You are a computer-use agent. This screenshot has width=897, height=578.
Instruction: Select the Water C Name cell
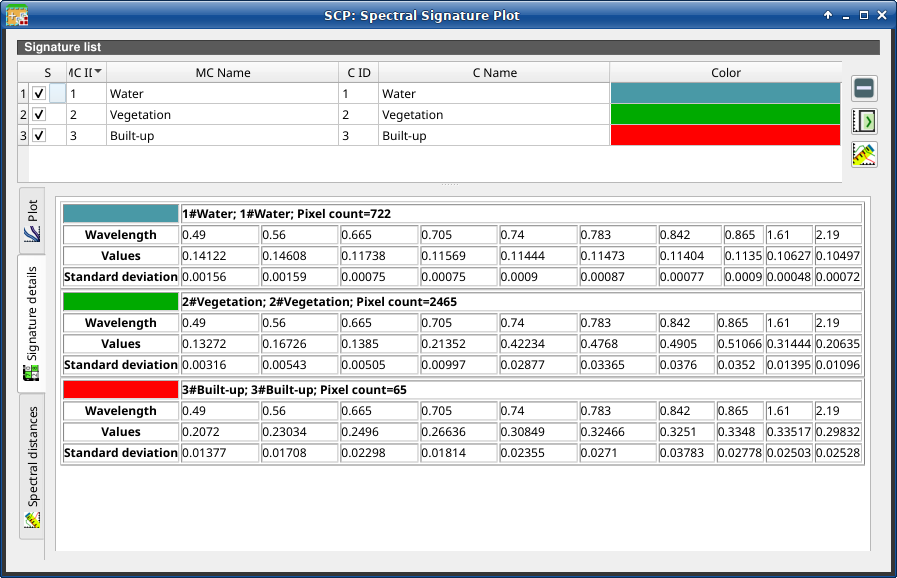[x=494, y=93]
